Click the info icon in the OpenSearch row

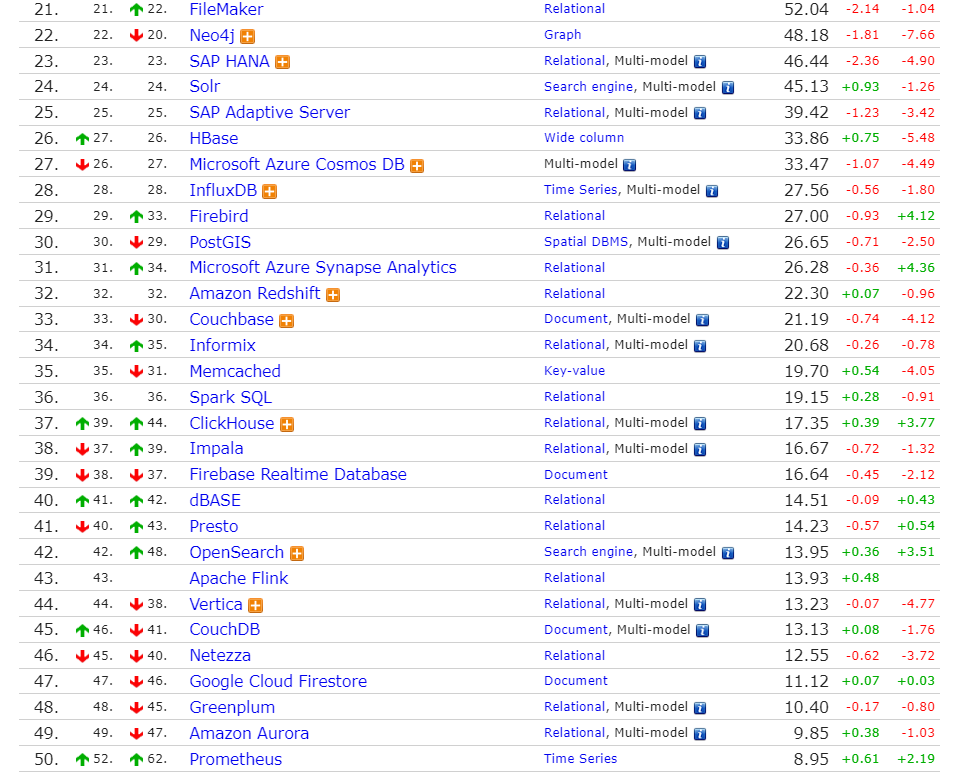[x=728, y=553]
